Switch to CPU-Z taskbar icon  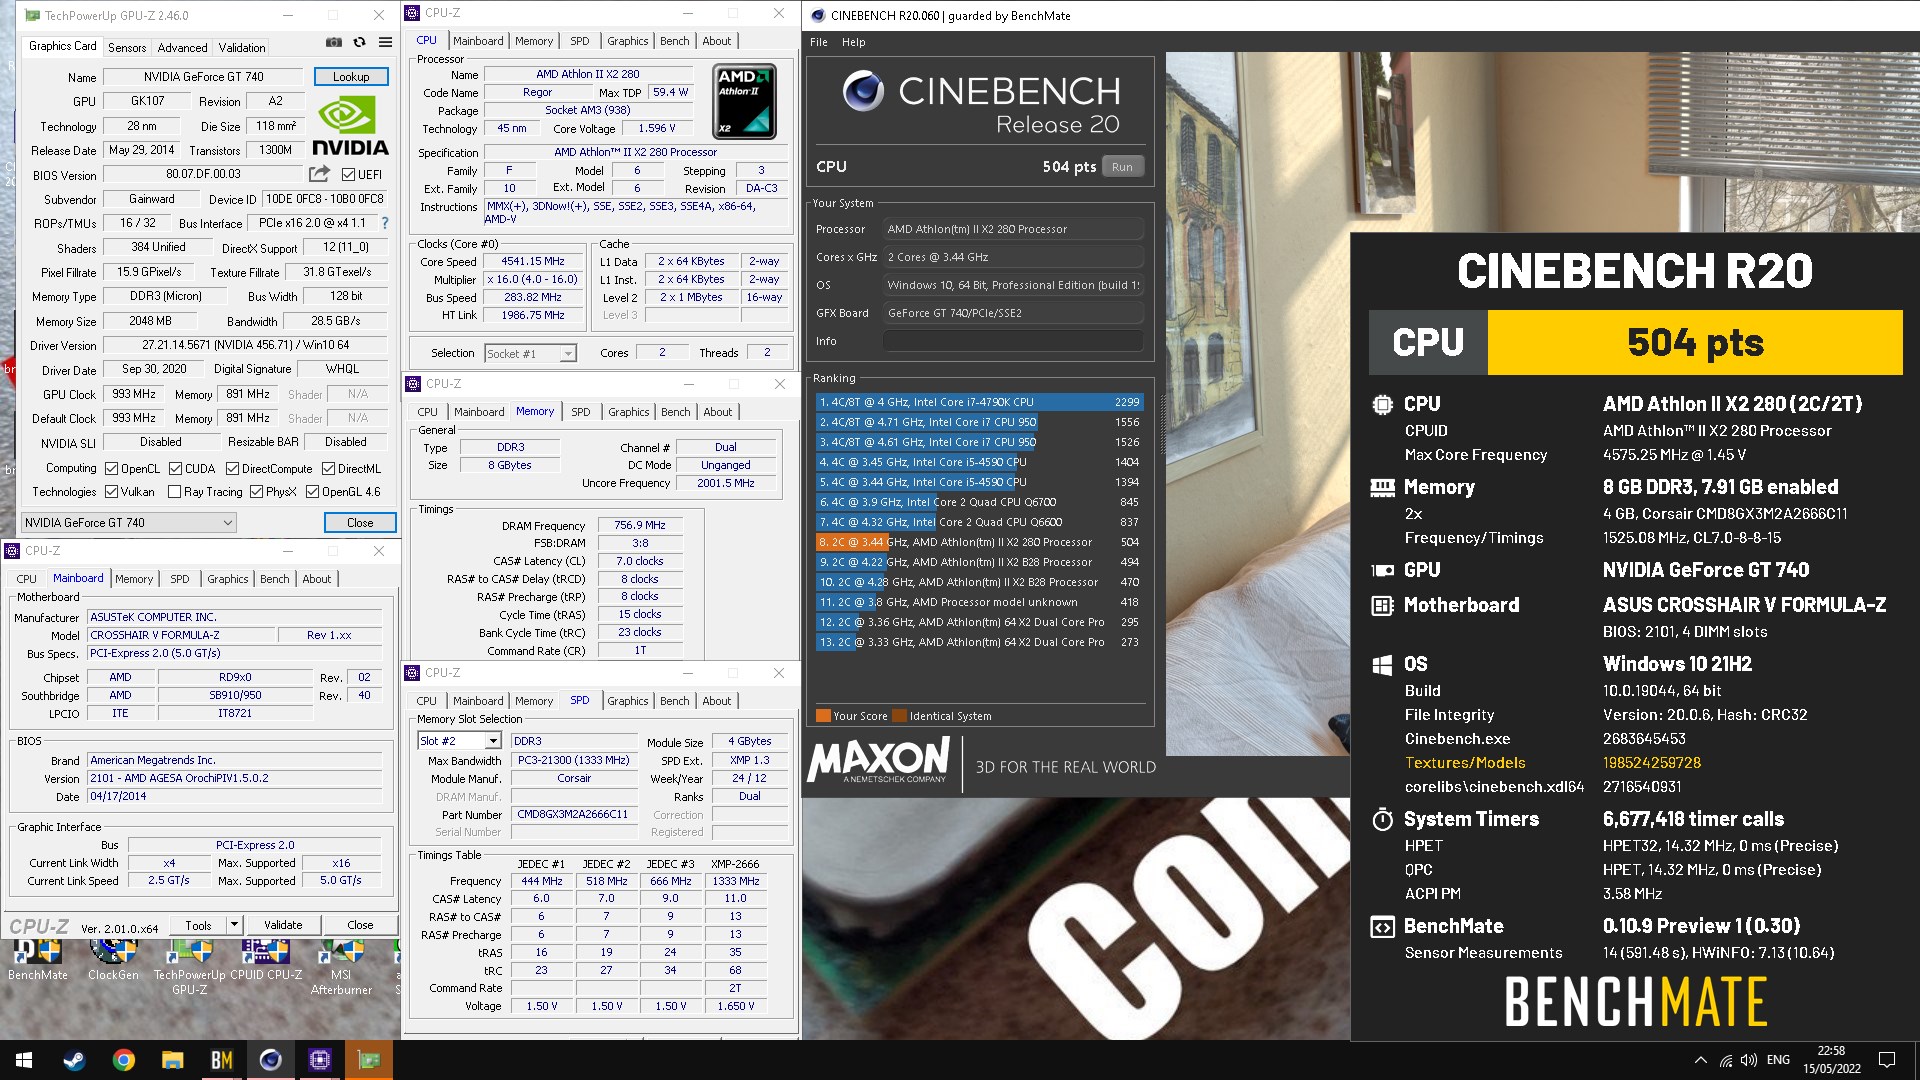[x=320, y=1060]
